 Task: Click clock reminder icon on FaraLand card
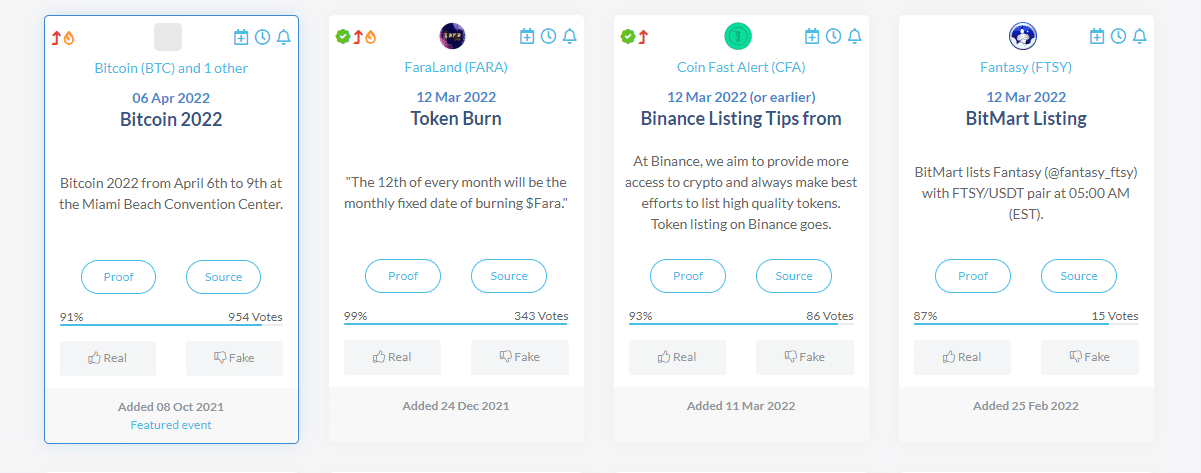[x=548, y=36]
